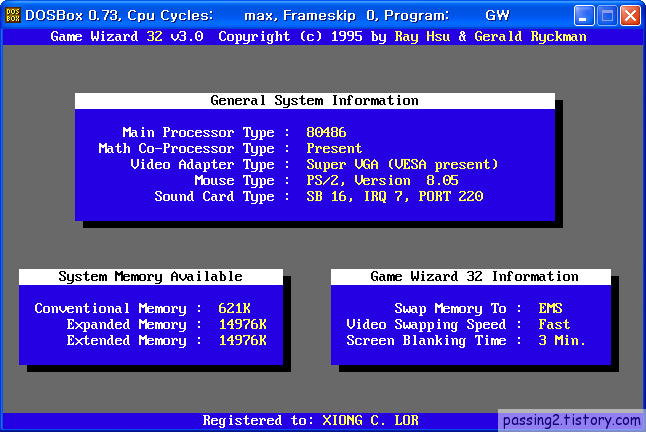Select the 3 Min. blanking time value

click(x=562, y=341)
